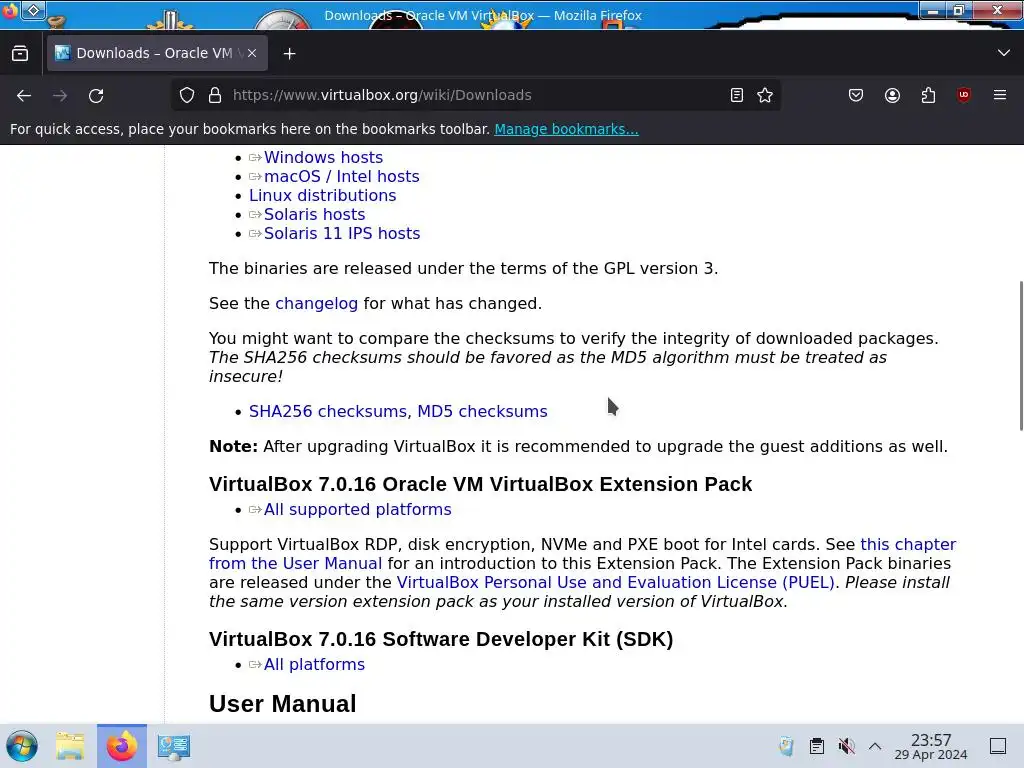Open the MD5 checksums link
This screenshot has width=1024, height=768.
[x=482, y=411]
